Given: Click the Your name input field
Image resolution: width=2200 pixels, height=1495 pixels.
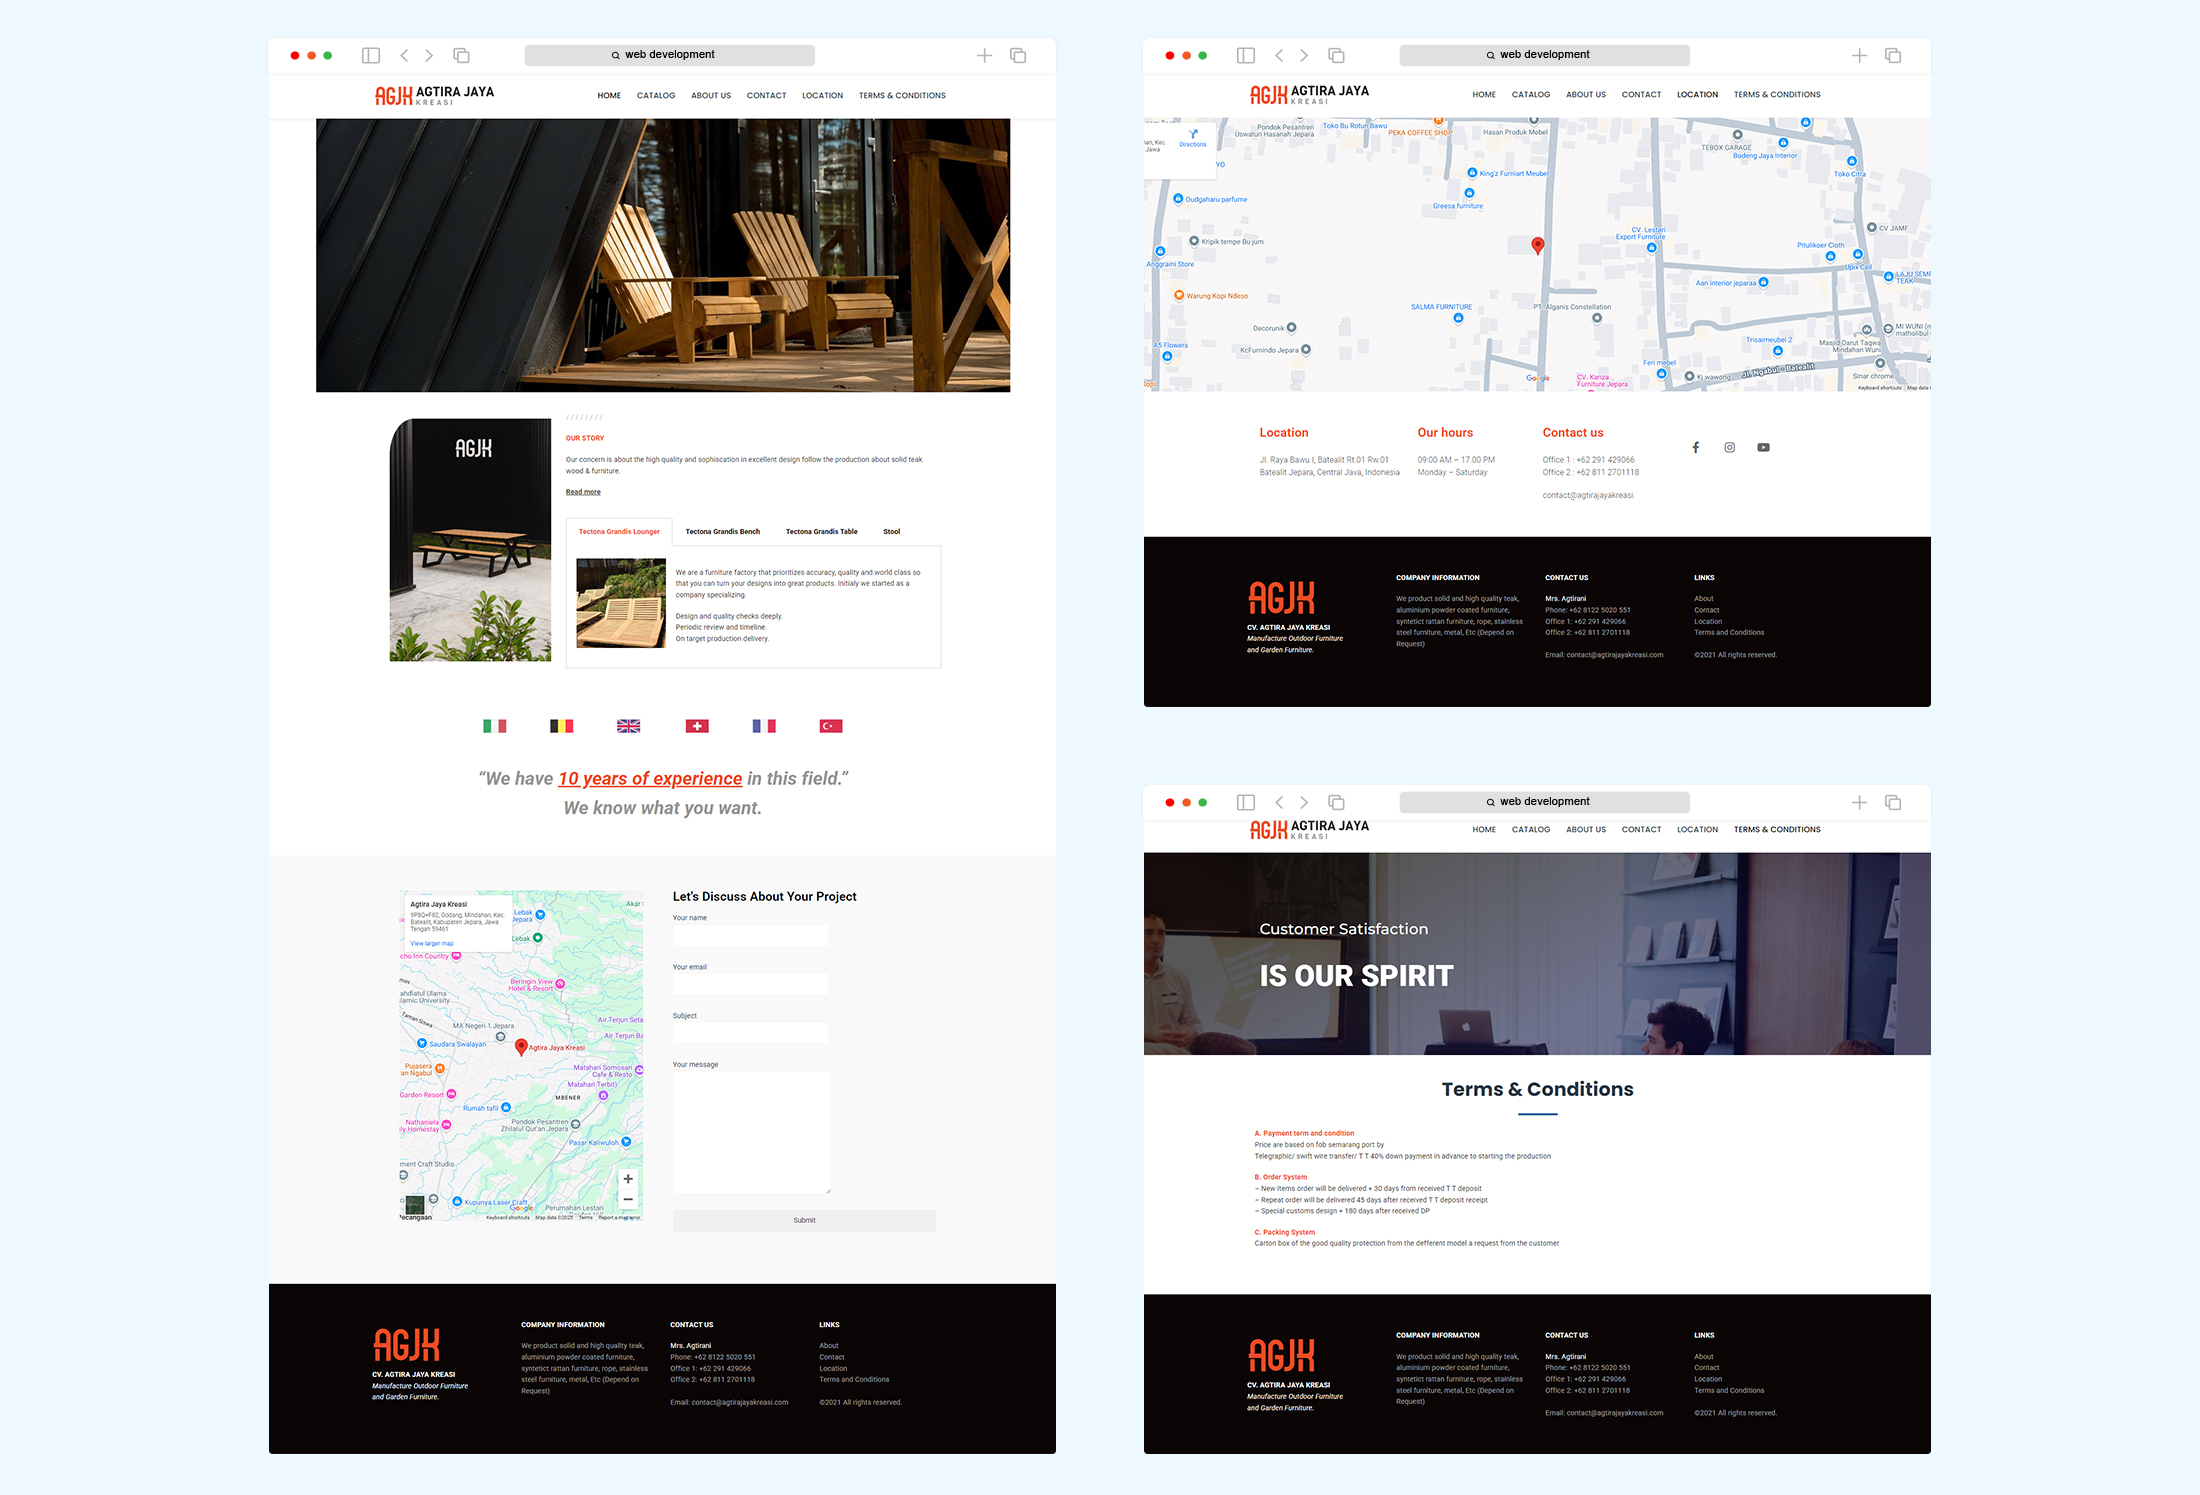Looking at the screenshot, I should point(750,934).
